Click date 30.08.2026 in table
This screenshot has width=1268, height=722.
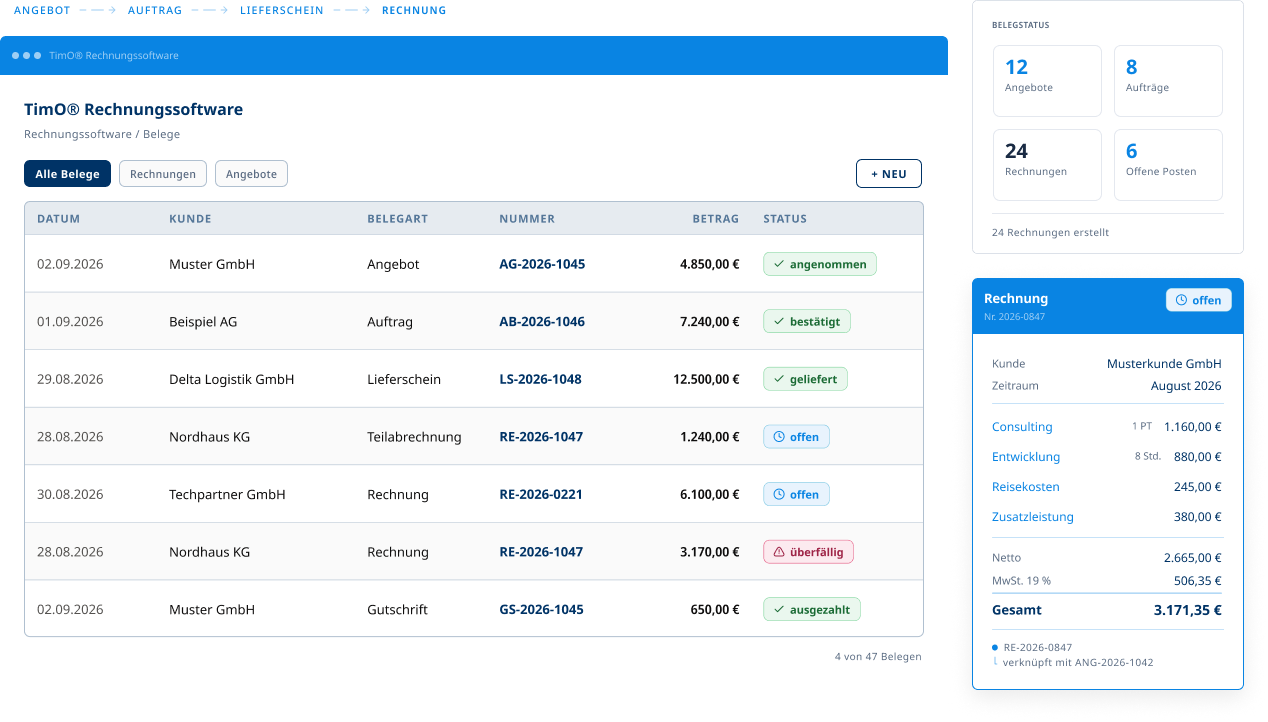[x=70, y=494]
